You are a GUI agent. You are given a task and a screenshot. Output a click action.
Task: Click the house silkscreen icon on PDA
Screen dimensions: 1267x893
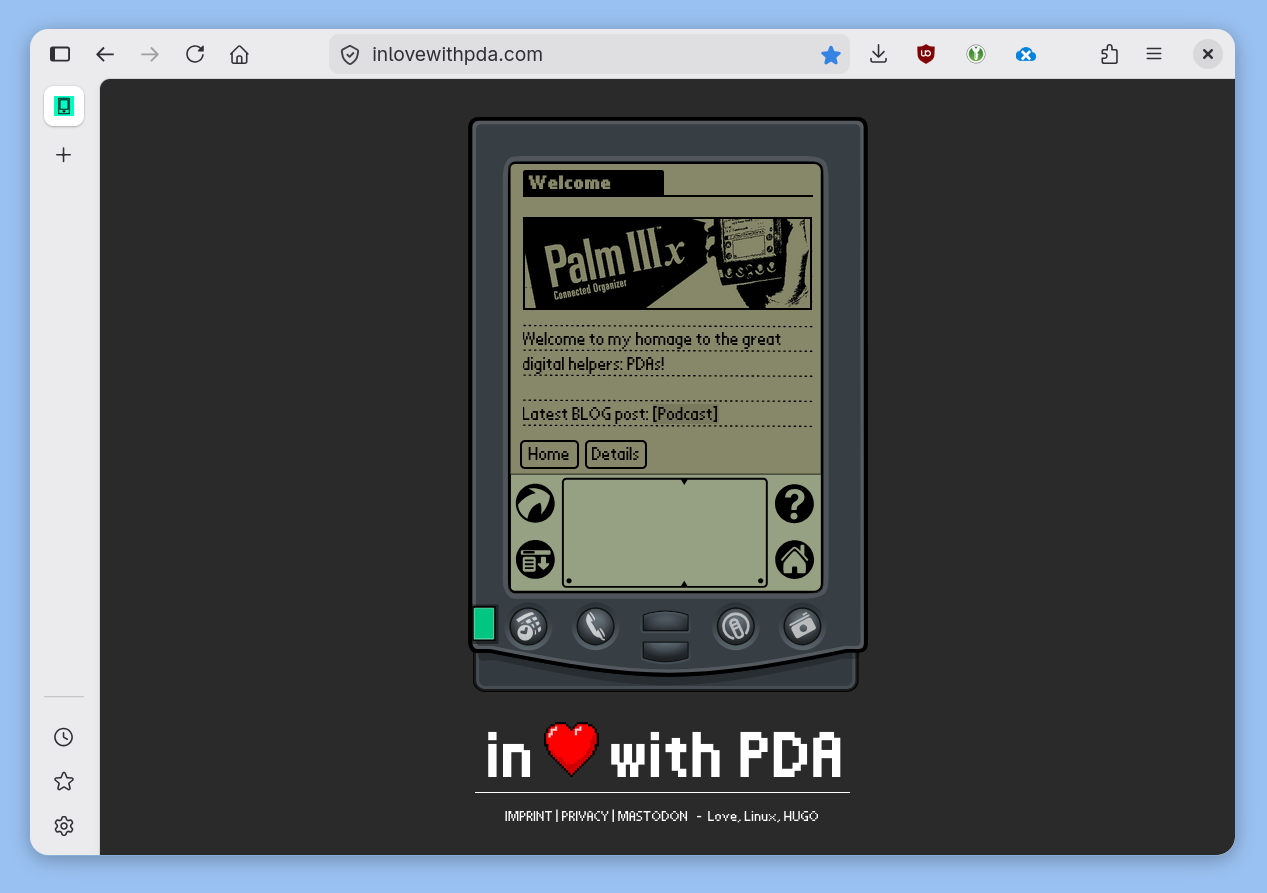(x=794, y=560)
